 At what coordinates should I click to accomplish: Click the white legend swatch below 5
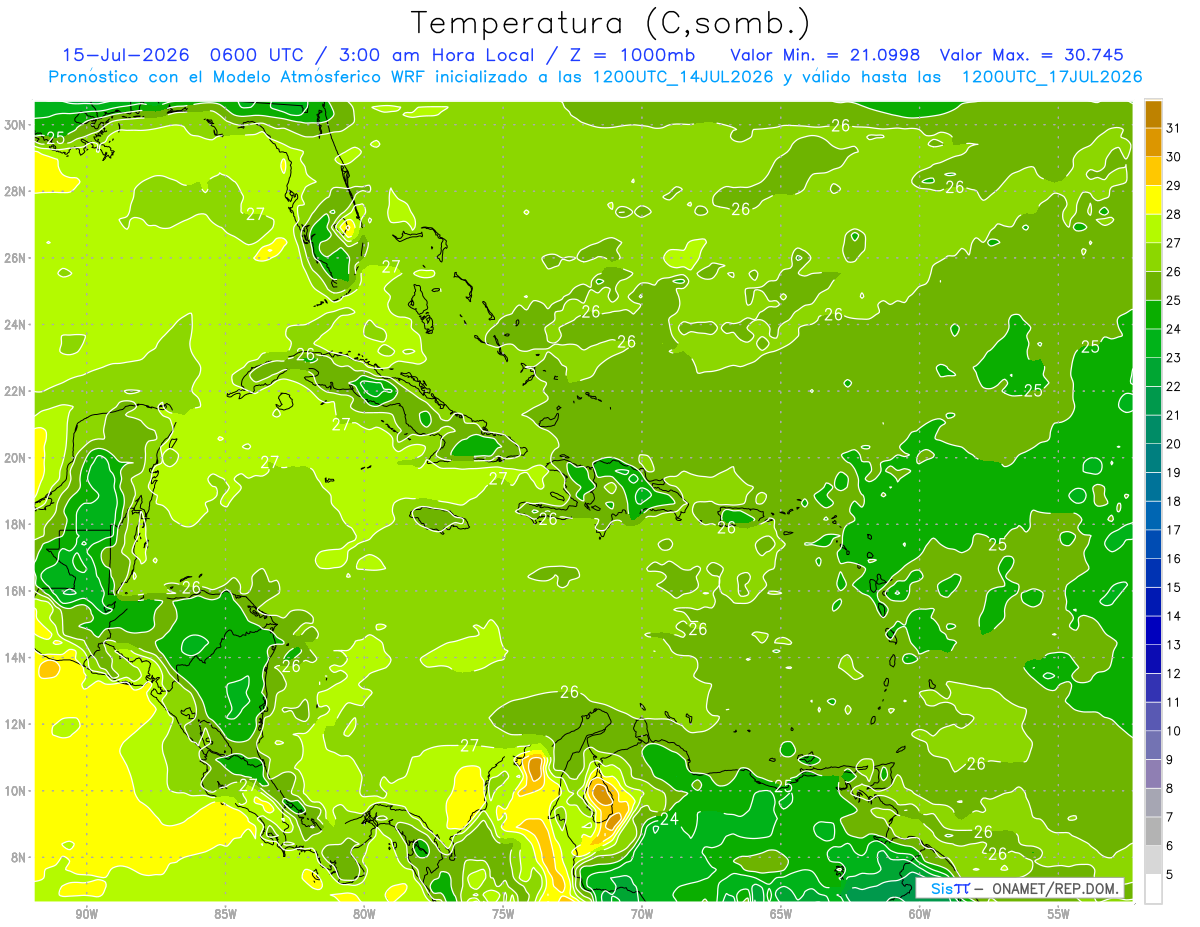(x=1153, y=888)
